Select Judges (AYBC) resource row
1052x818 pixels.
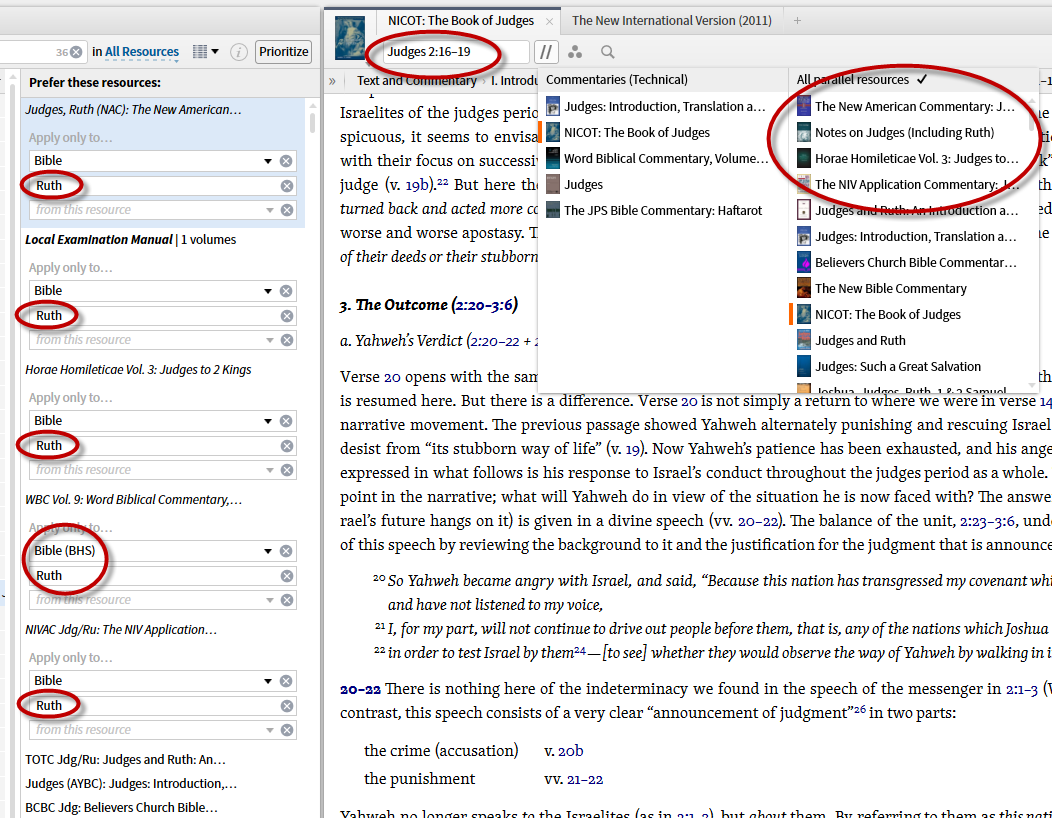pyautogui.click(x=131, y=784)
